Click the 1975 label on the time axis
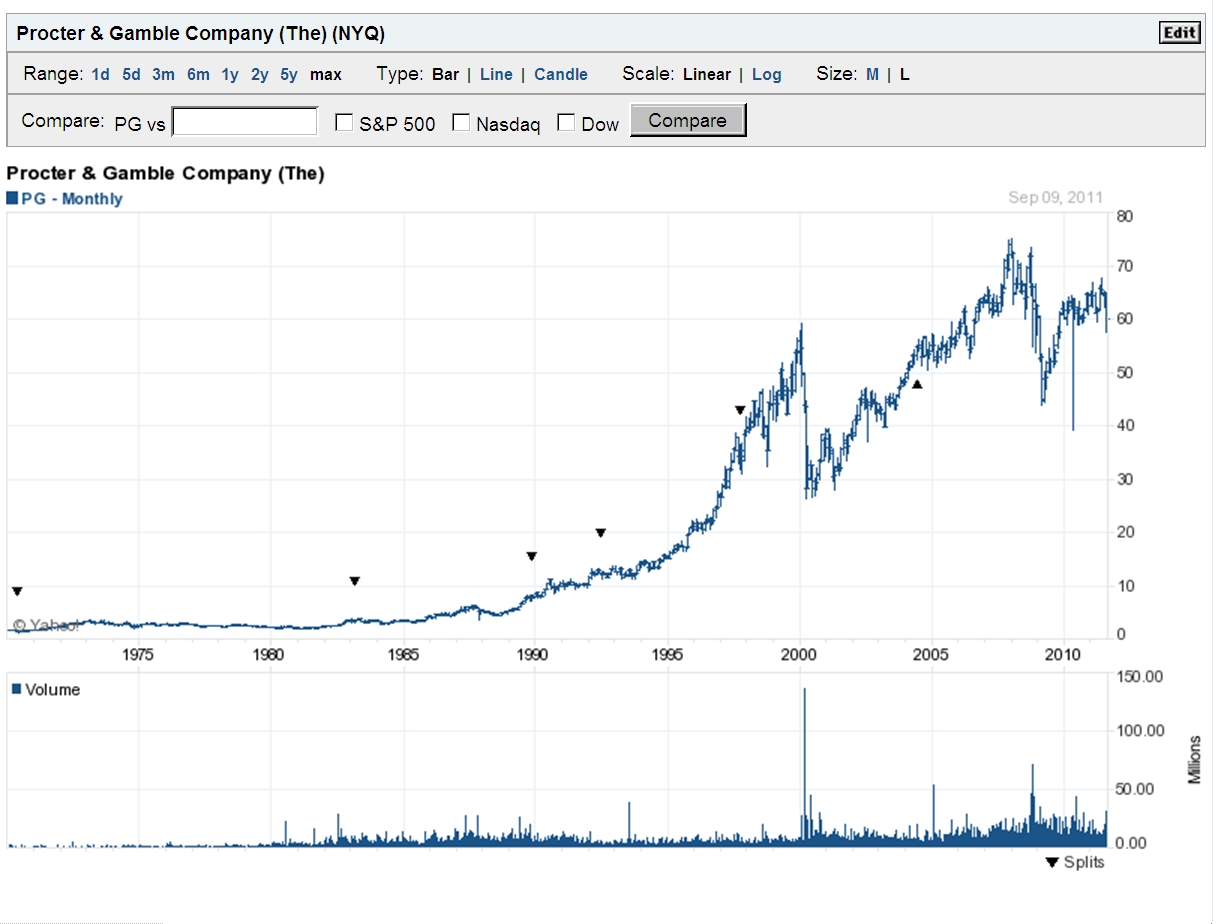 coord(138,655)
